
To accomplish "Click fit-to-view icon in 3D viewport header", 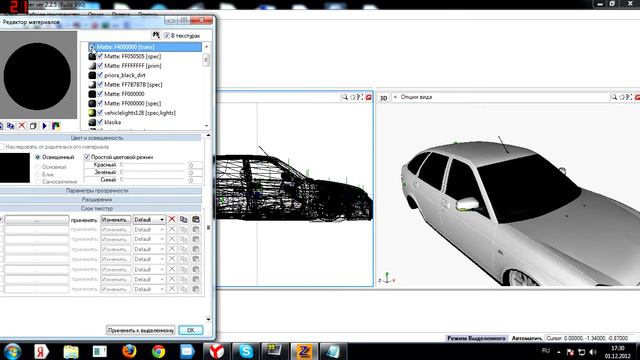I will [x=629, y=97].
